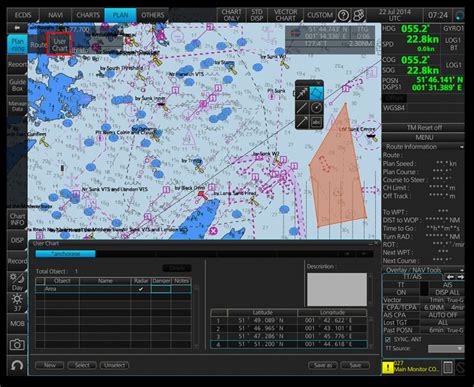Select vertex row 4 longitude 001 44.618 E
Screen dimensions: 474x387
click(x=332, y=344)
